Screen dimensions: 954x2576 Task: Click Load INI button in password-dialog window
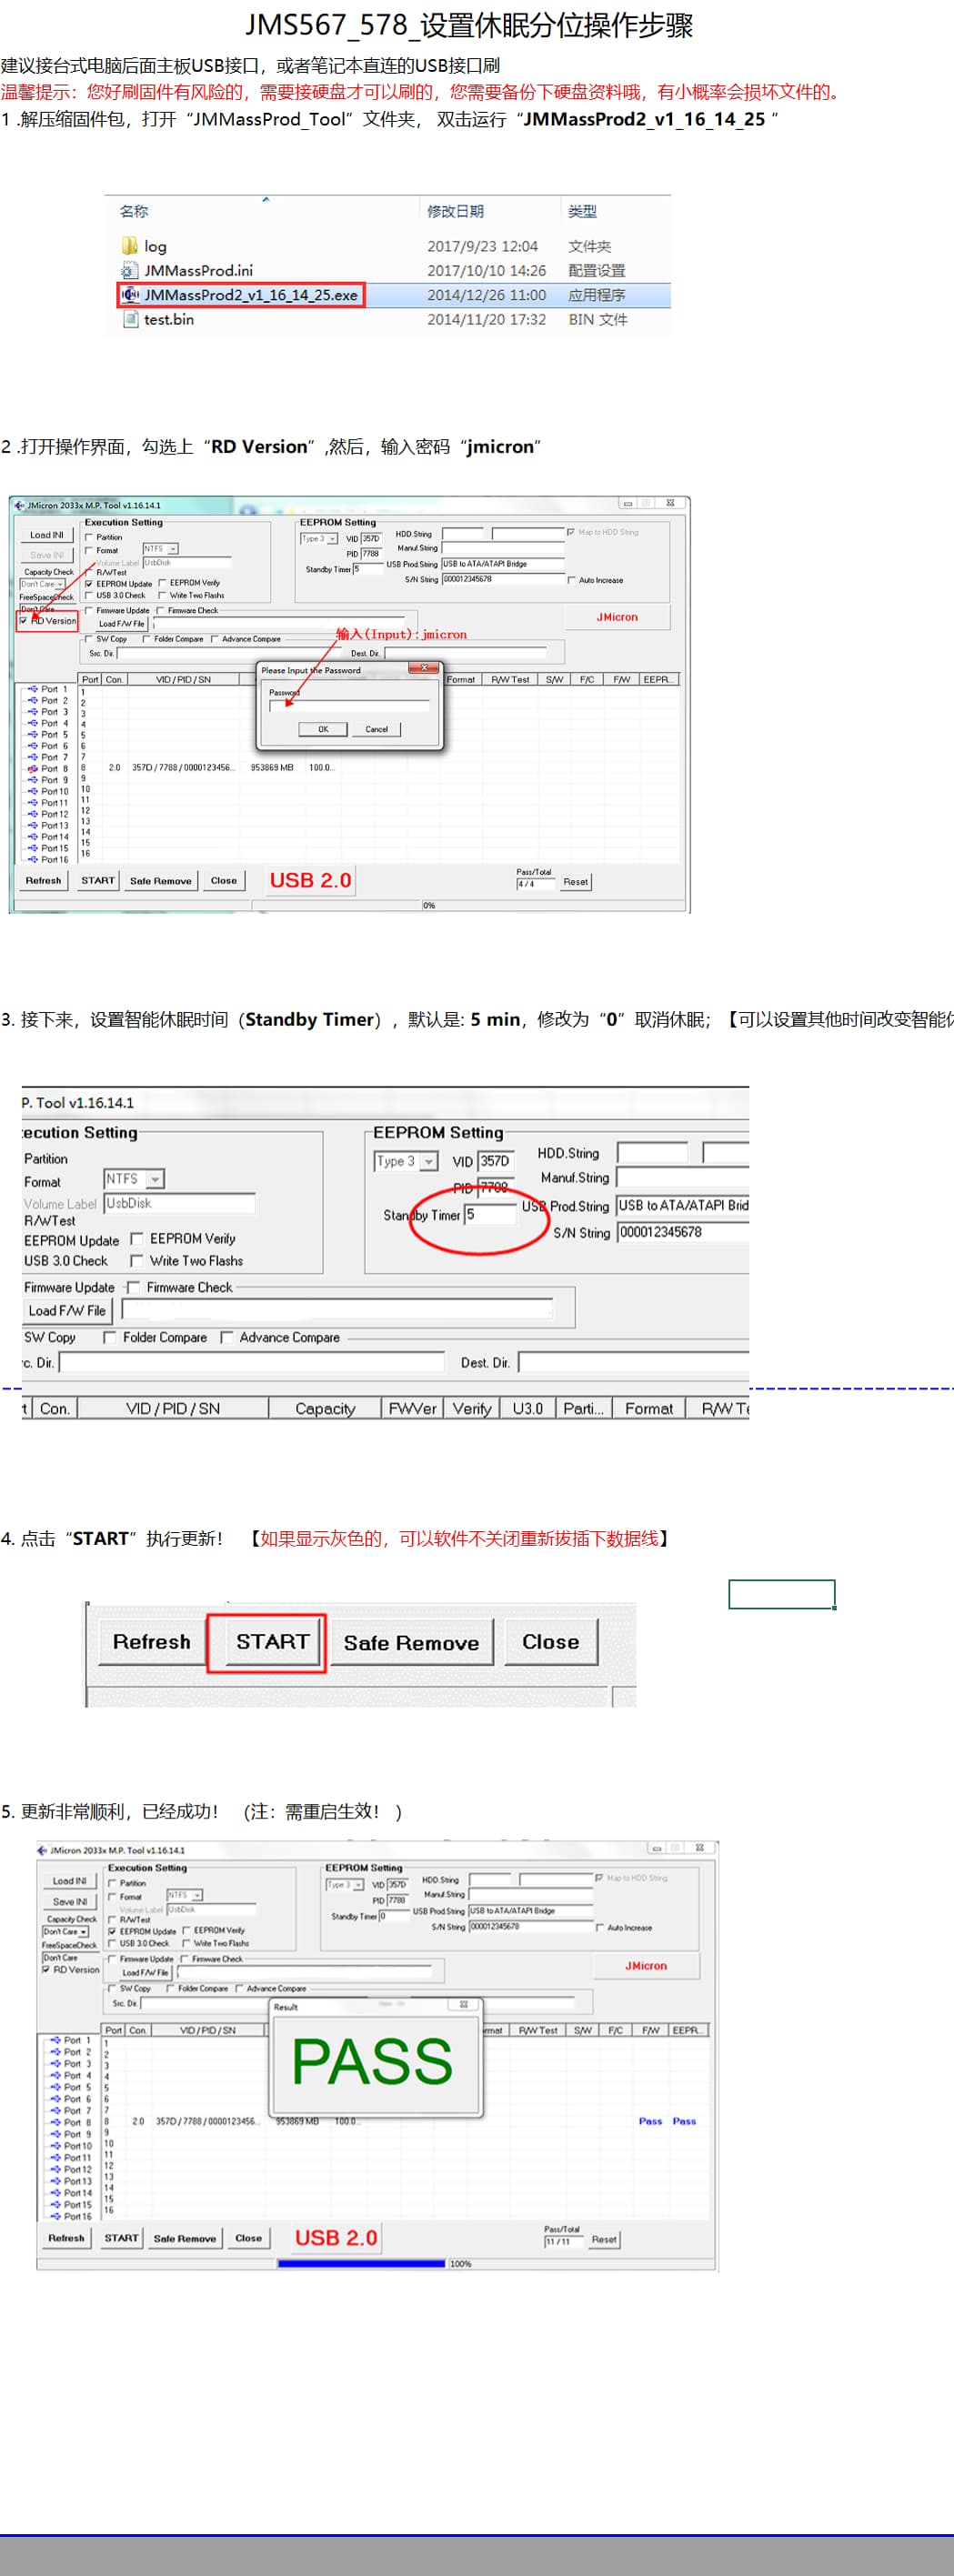tap(46, 535)
